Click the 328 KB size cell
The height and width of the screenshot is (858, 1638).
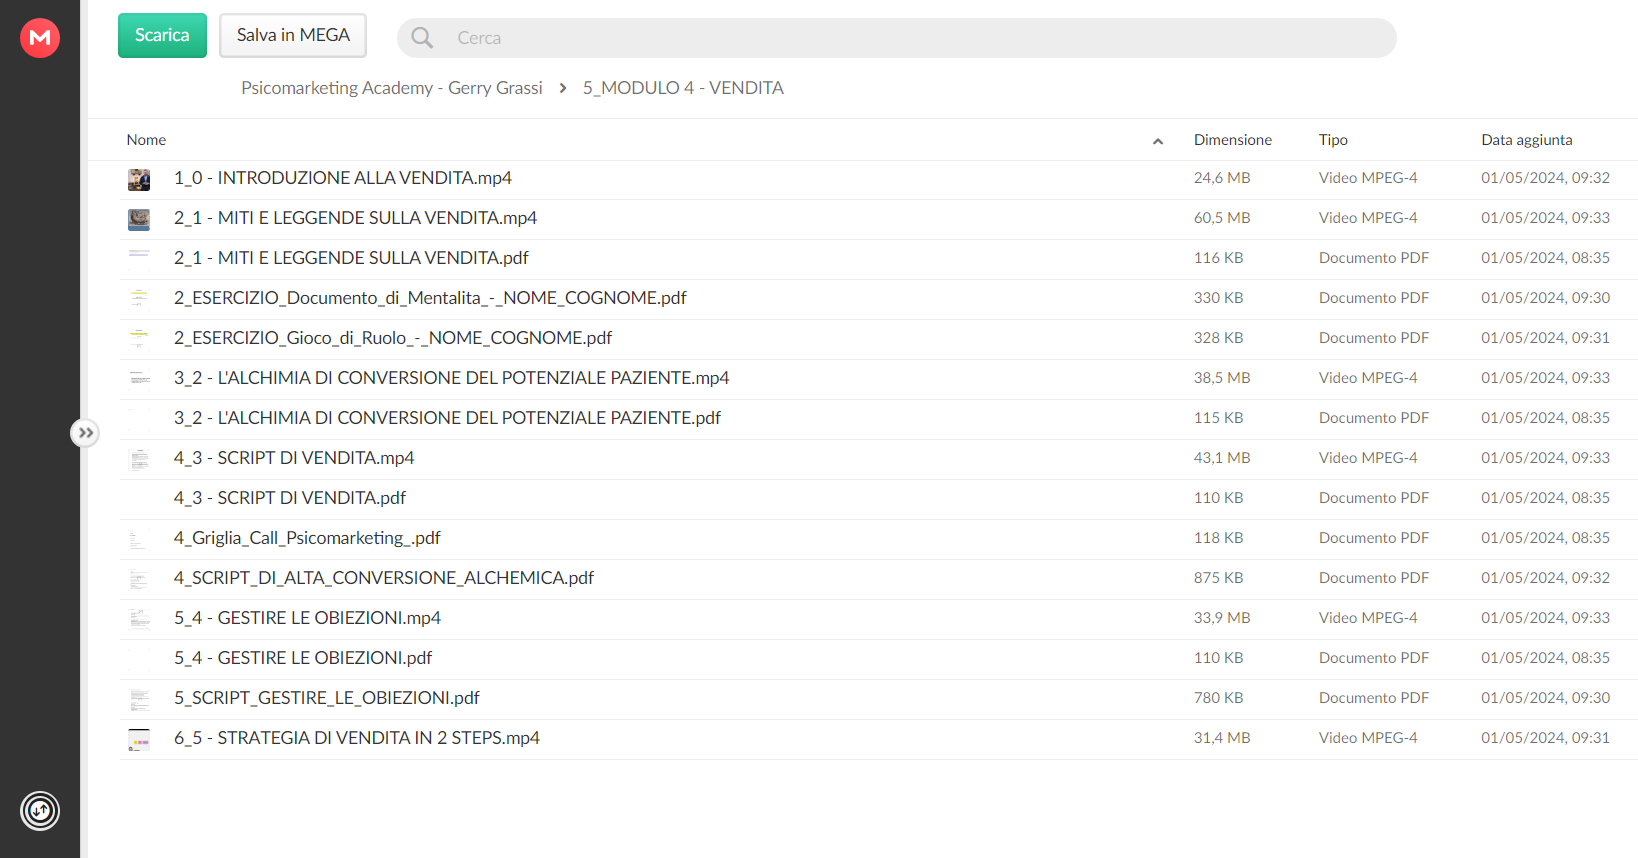pyautogui.click(x=1218, y=338)
